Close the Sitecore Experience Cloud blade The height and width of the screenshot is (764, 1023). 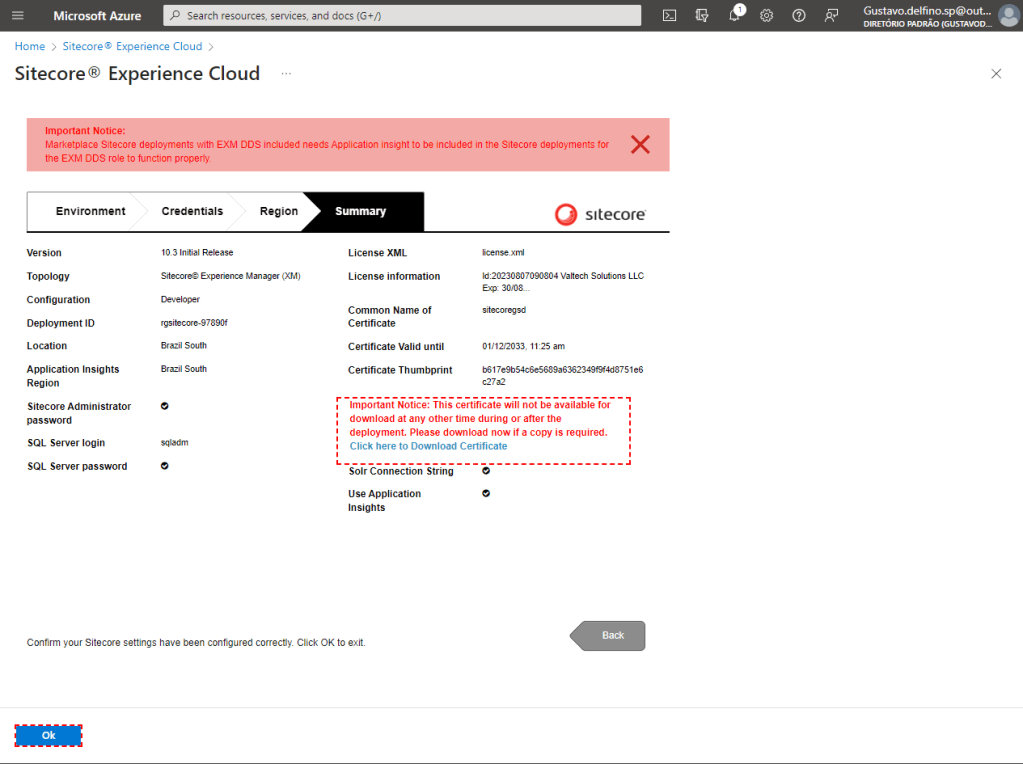pyautogui.click(x=995, y=74)
